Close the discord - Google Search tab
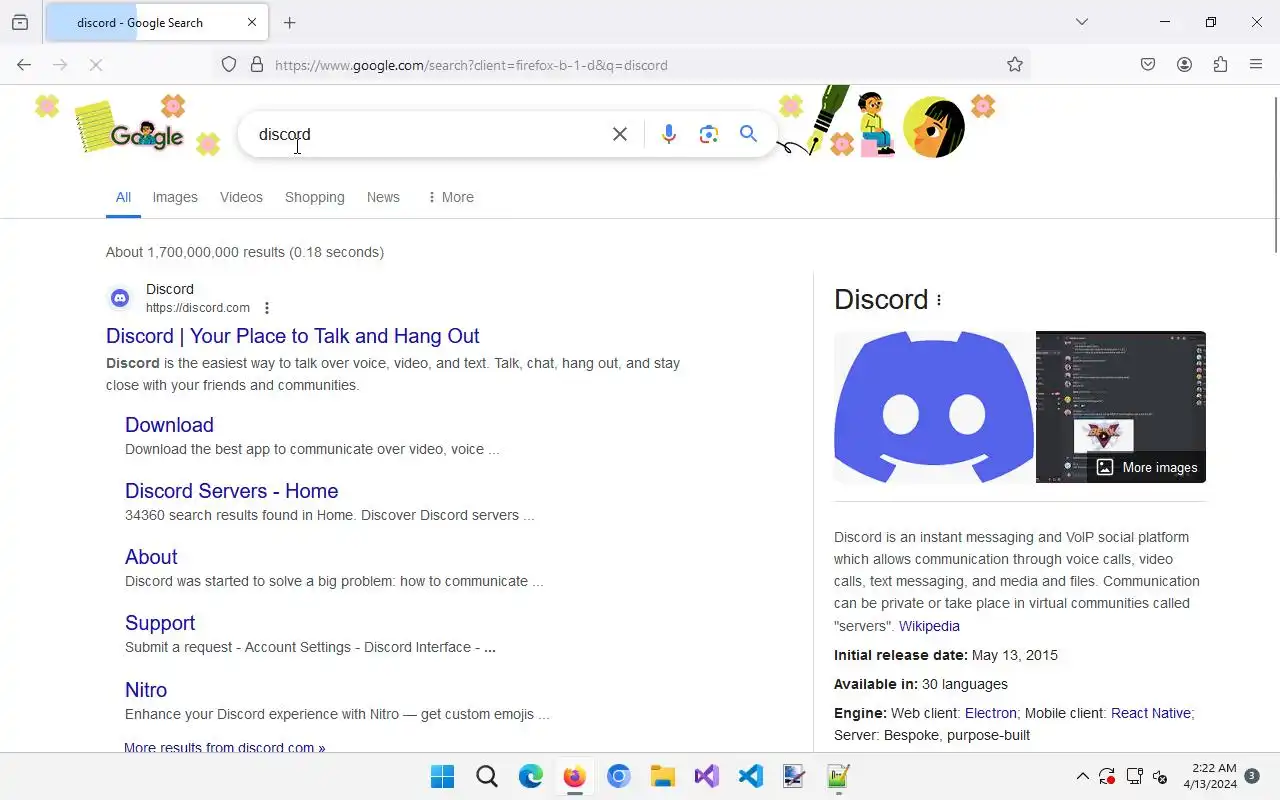1280x800 pixels. pos(252,22)
